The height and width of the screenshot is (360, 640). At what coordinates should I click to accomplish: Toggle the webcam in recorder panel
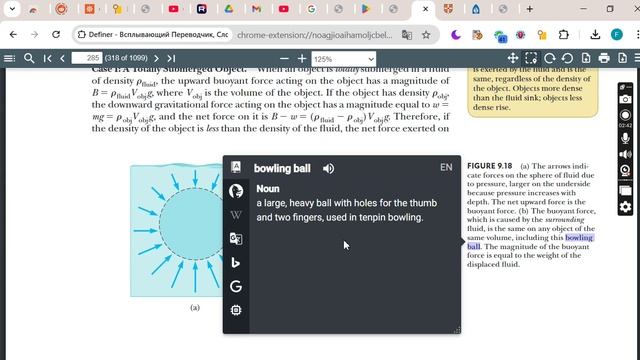625,170
